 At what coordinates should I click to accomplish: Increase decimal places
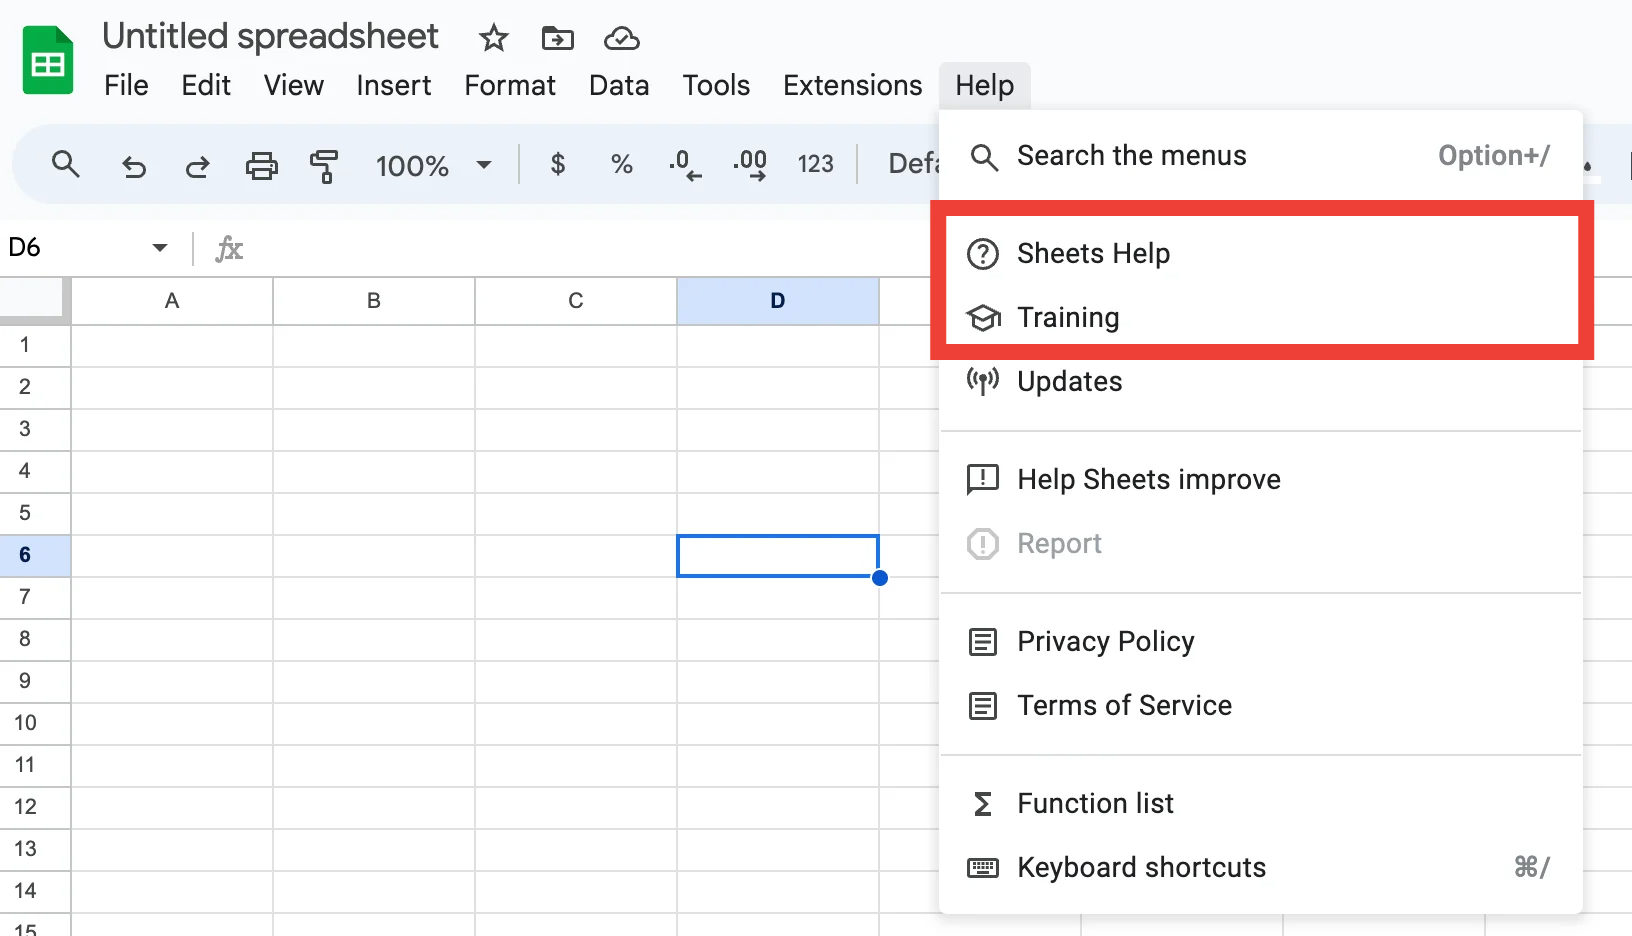750,164
